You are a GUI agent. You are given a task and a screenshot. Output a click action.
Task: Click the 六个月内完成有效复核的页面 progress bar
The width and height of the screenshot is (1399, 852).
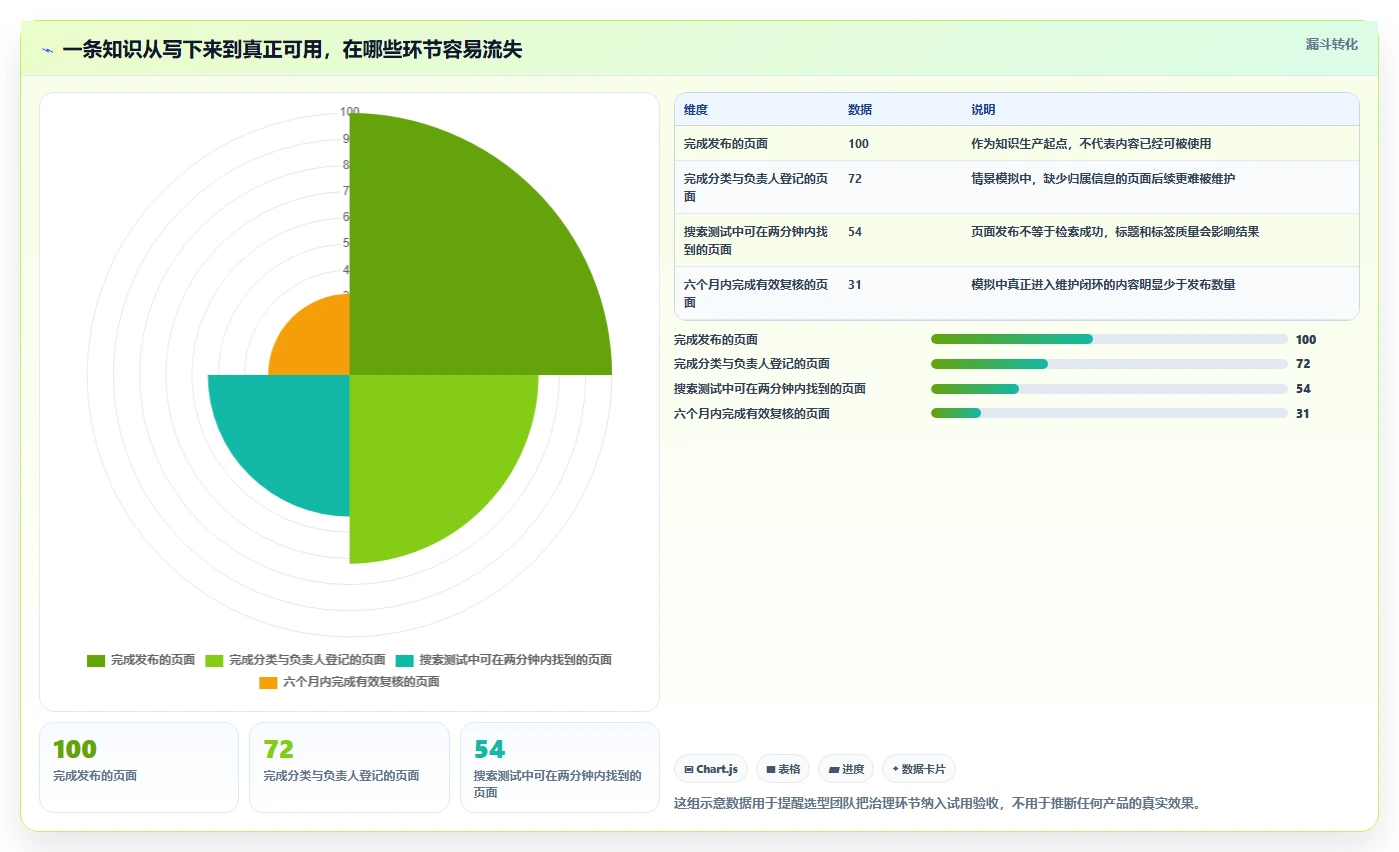(1109, 413)
